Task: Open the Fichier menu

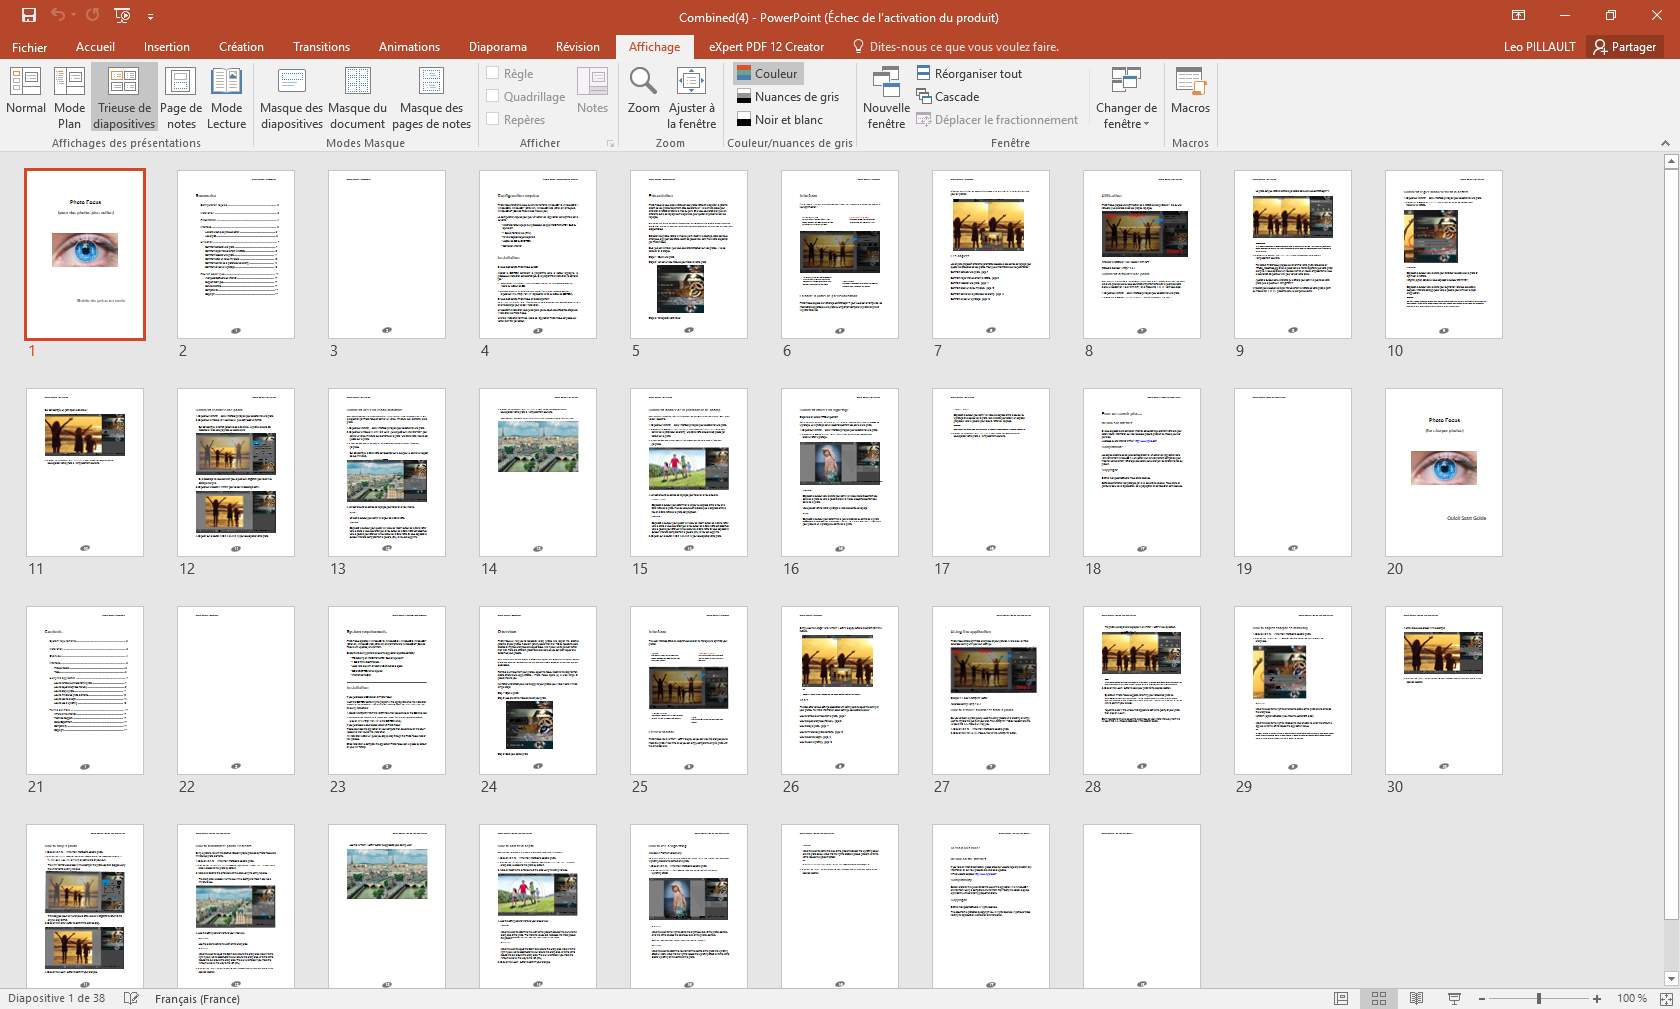Action: pos(30,47)
